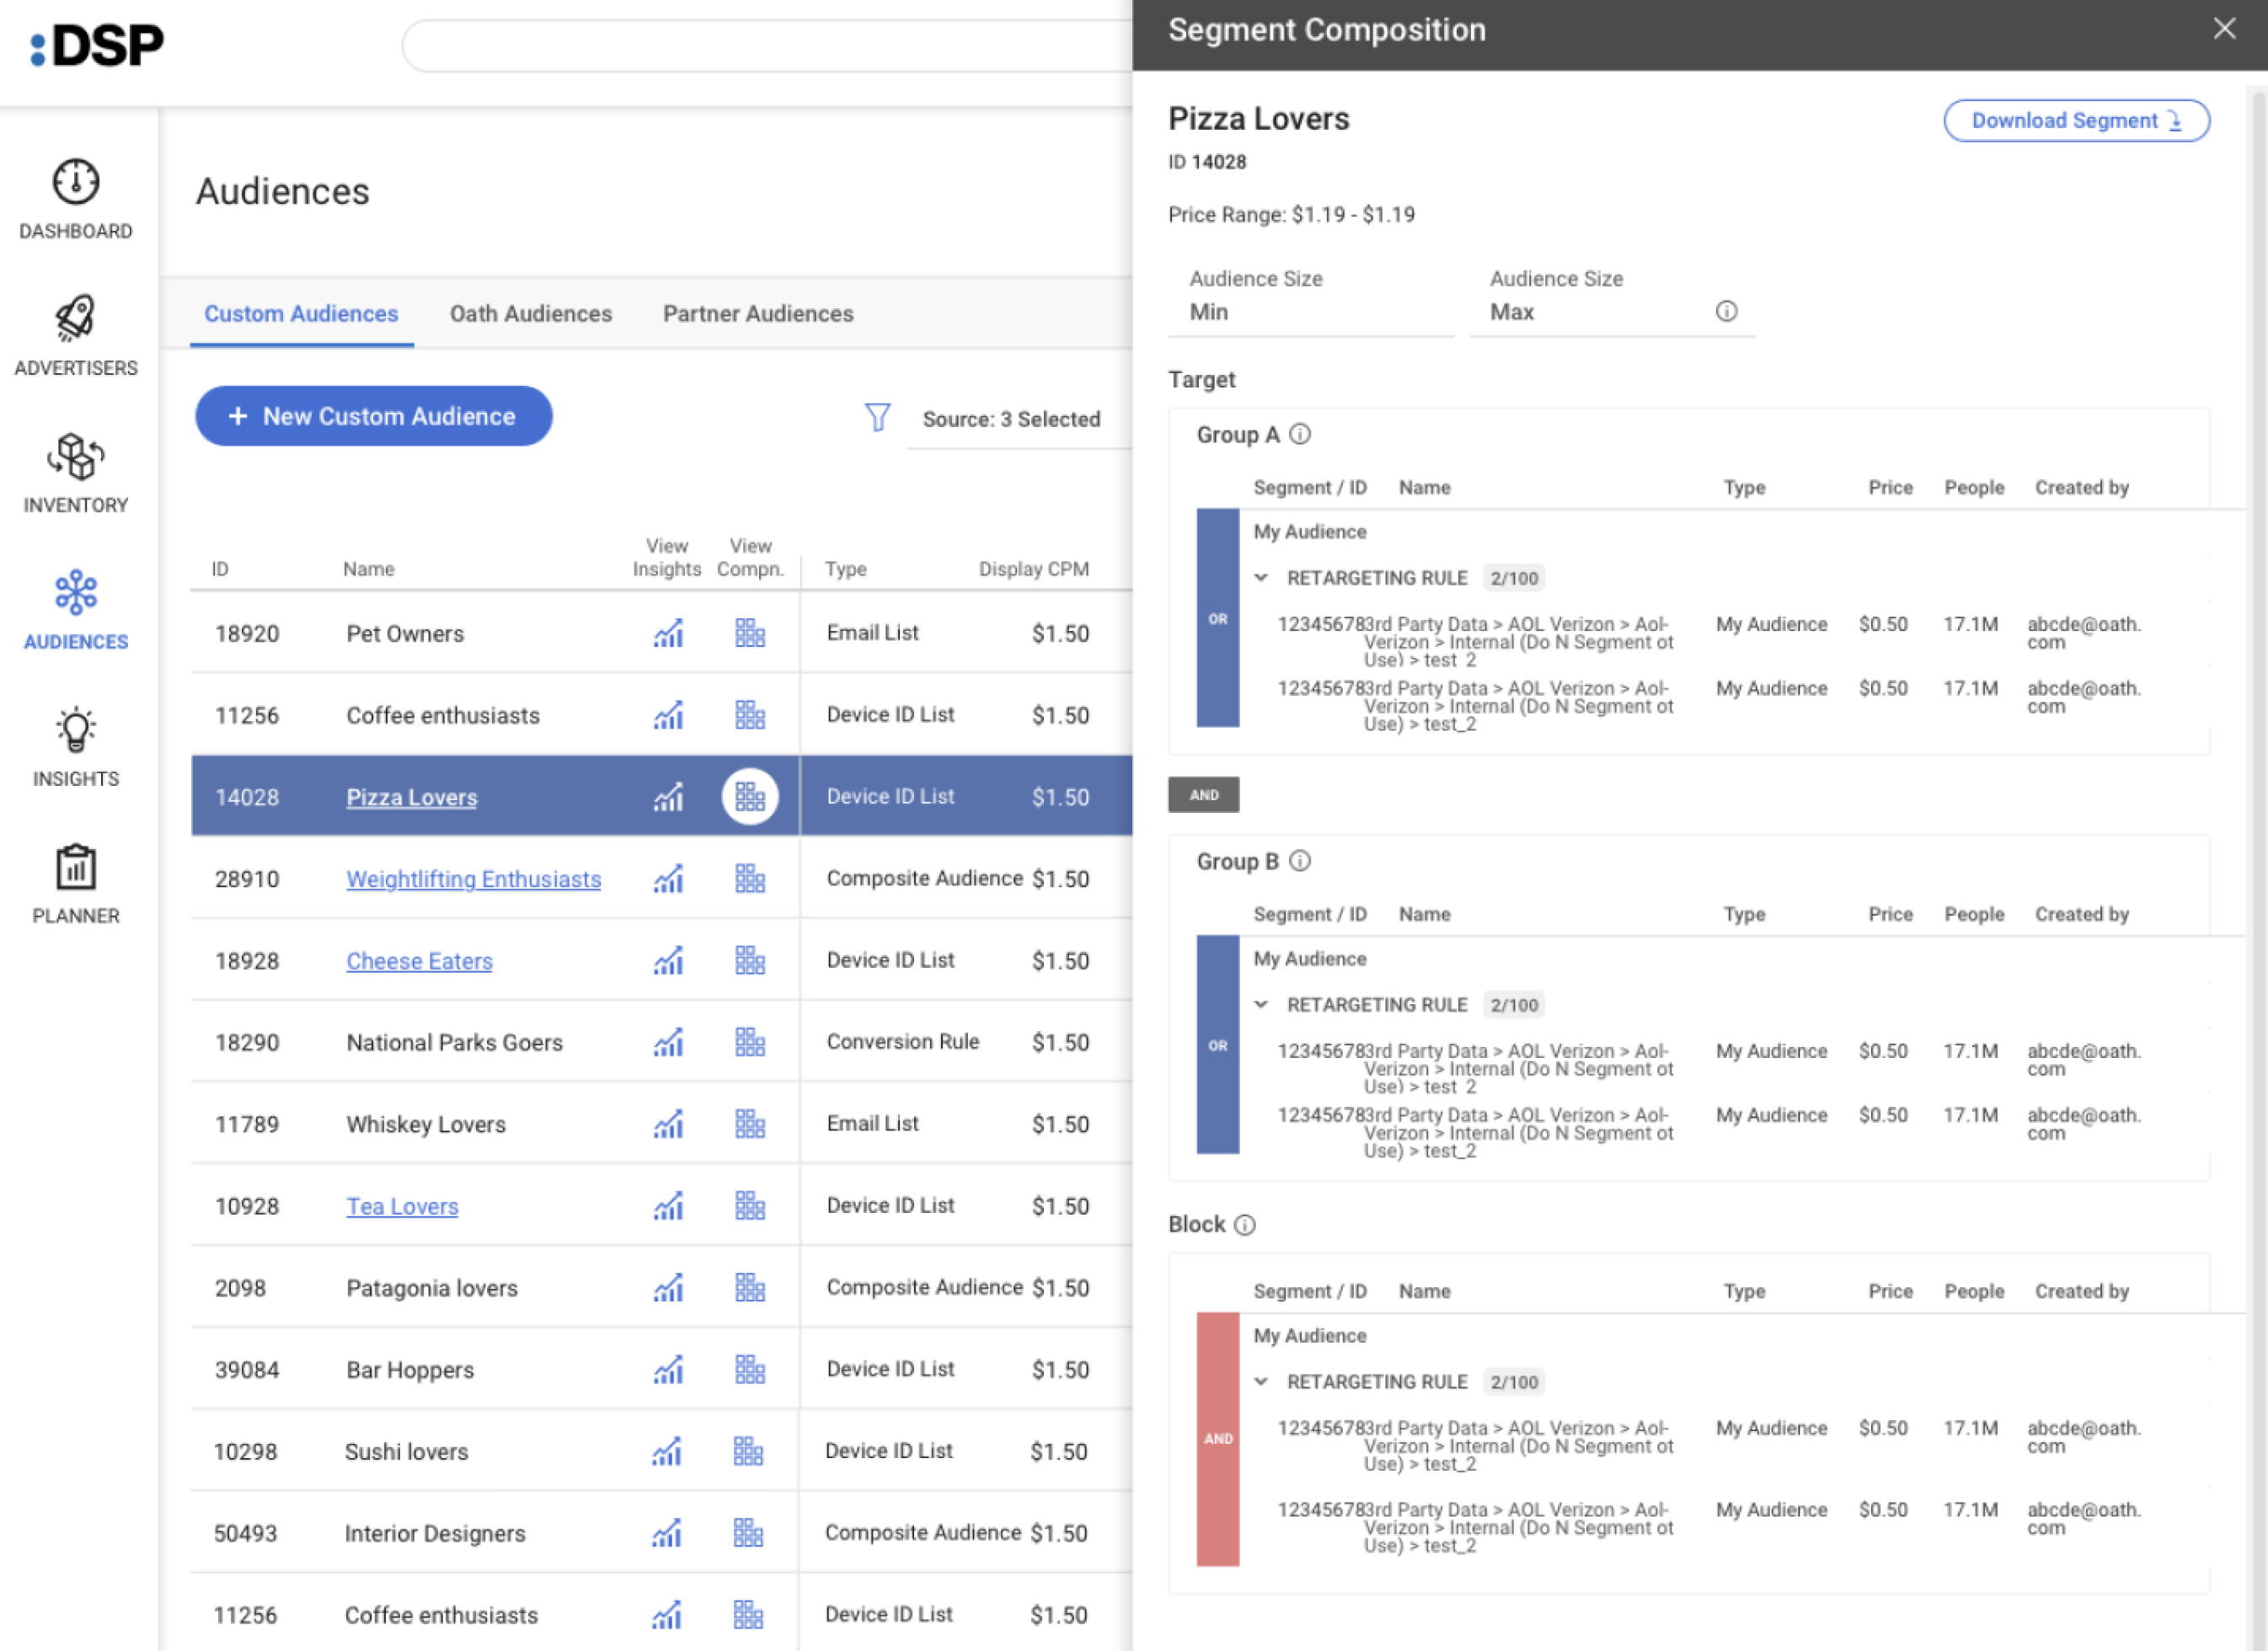Image resolution: width=2268 pixels, height=1651 pixels.
Task: Click Group A OR operator bar
Action: coord(1218,618)
